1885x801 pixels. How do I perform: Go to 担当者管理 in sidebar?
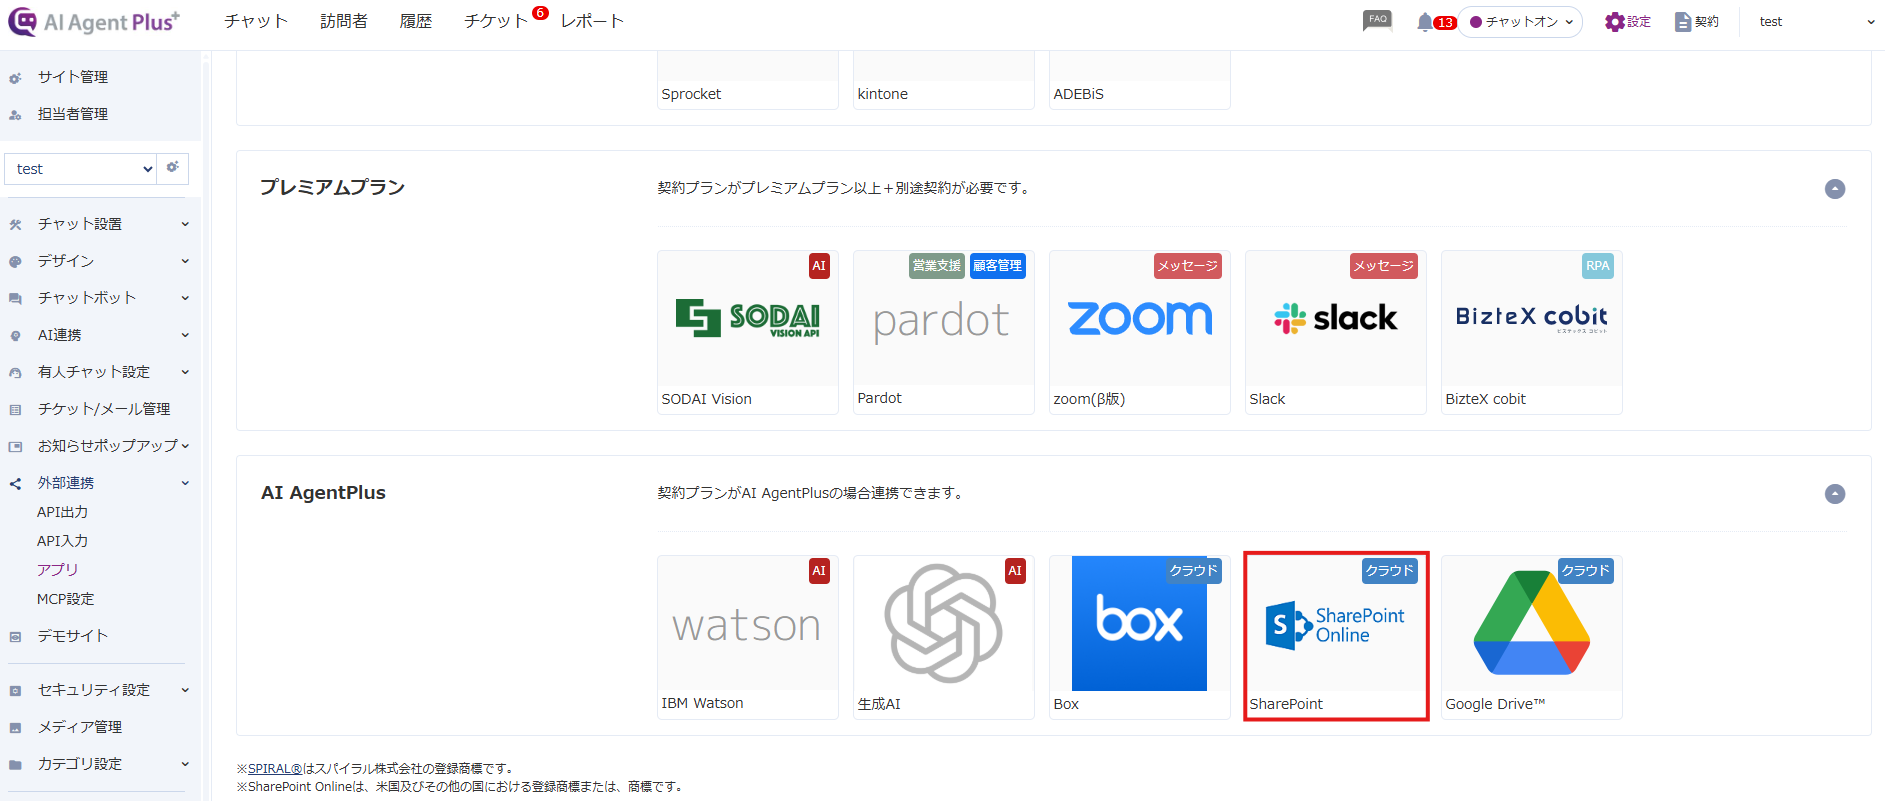tap(73, 114)
